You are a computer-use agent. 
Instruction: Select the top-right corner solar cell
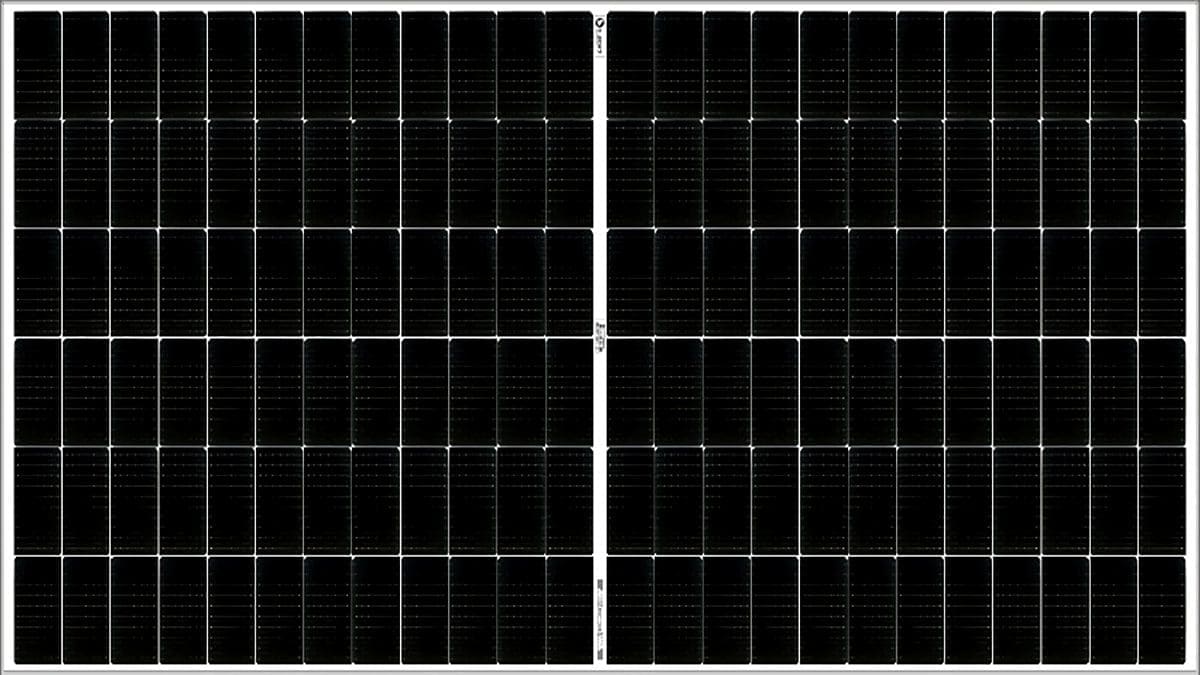pyautogui.click(x=1162, y=64)
